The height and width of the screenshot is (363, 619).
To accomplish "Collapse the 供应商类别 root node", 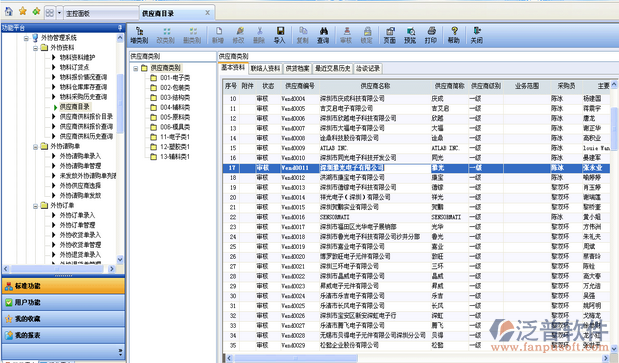I will point(135,68).
